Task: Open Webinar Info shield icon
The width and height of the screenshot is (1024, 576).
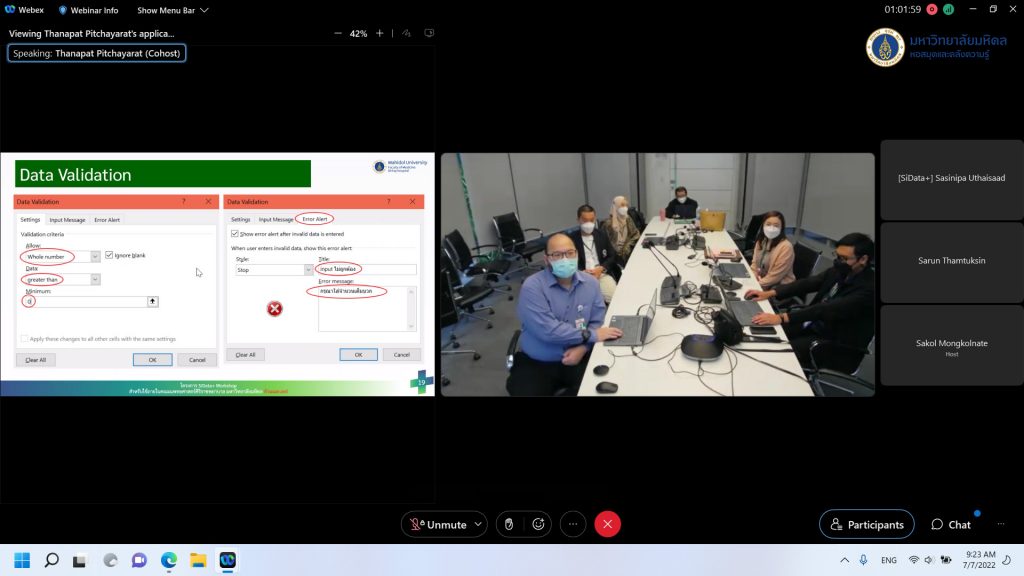Action: [63, 10]
